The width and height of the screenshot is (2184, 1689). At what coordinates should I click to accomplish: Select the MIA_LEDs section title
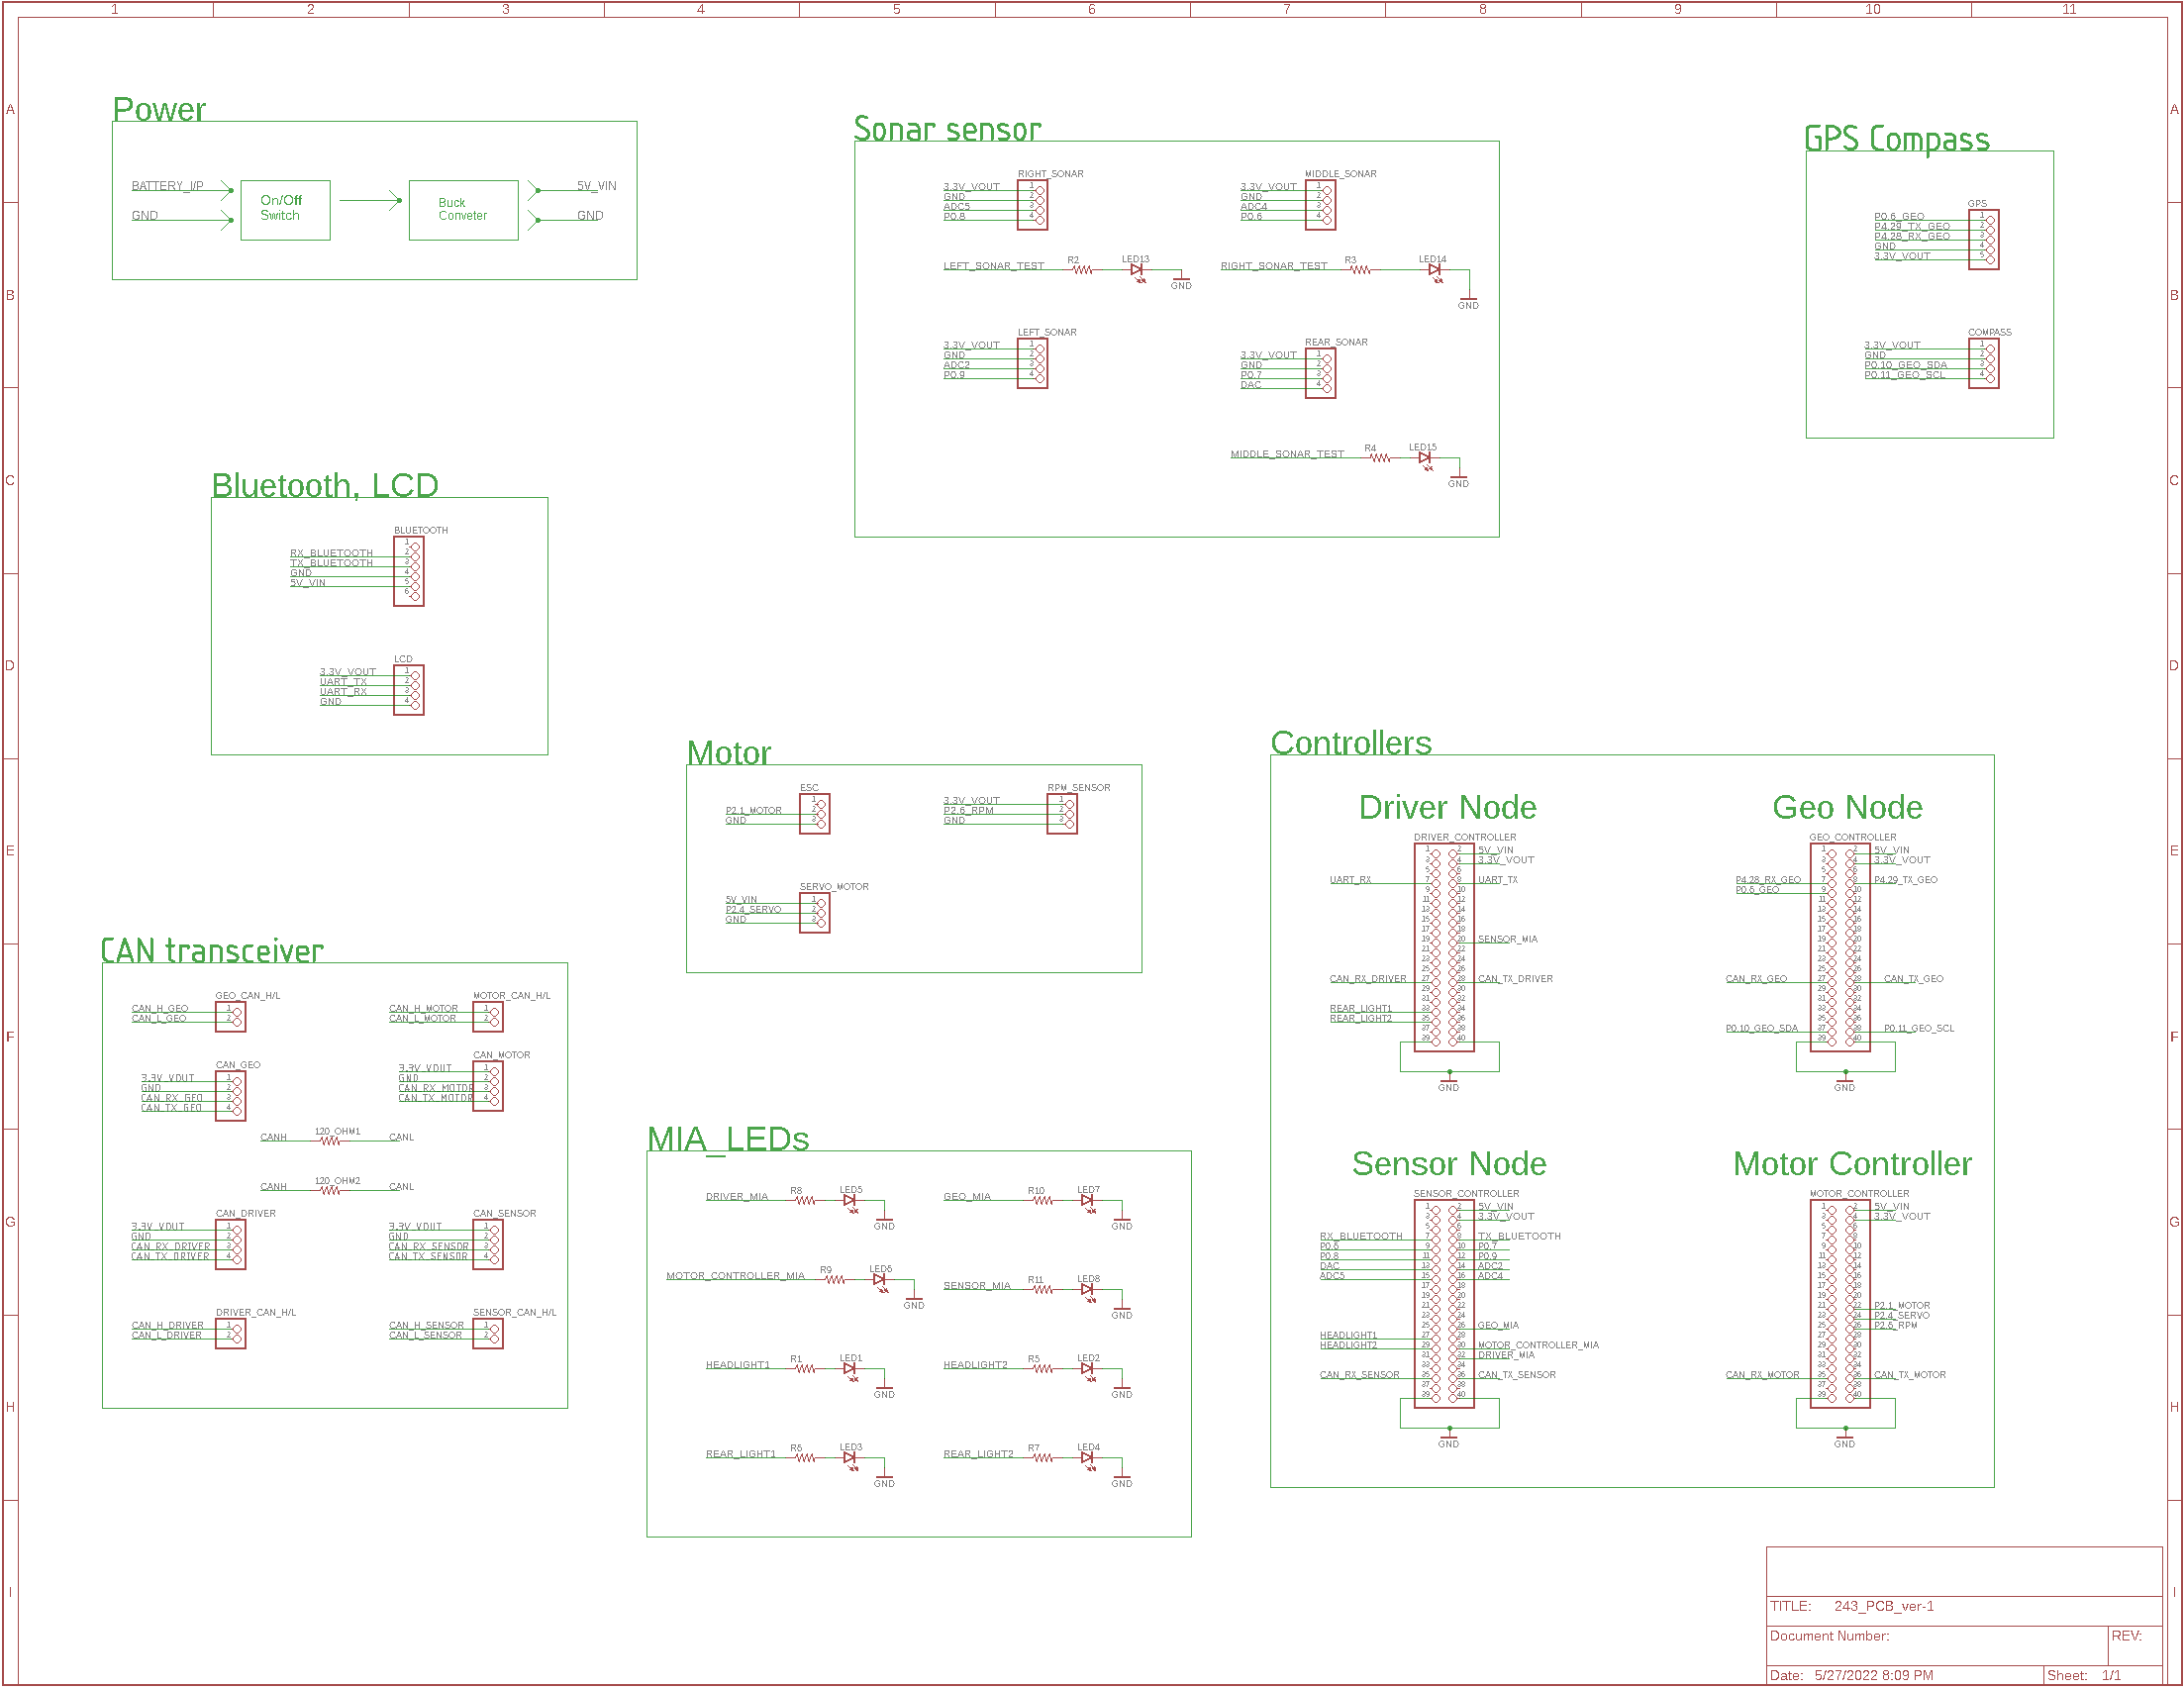[x=728, y=1139]
